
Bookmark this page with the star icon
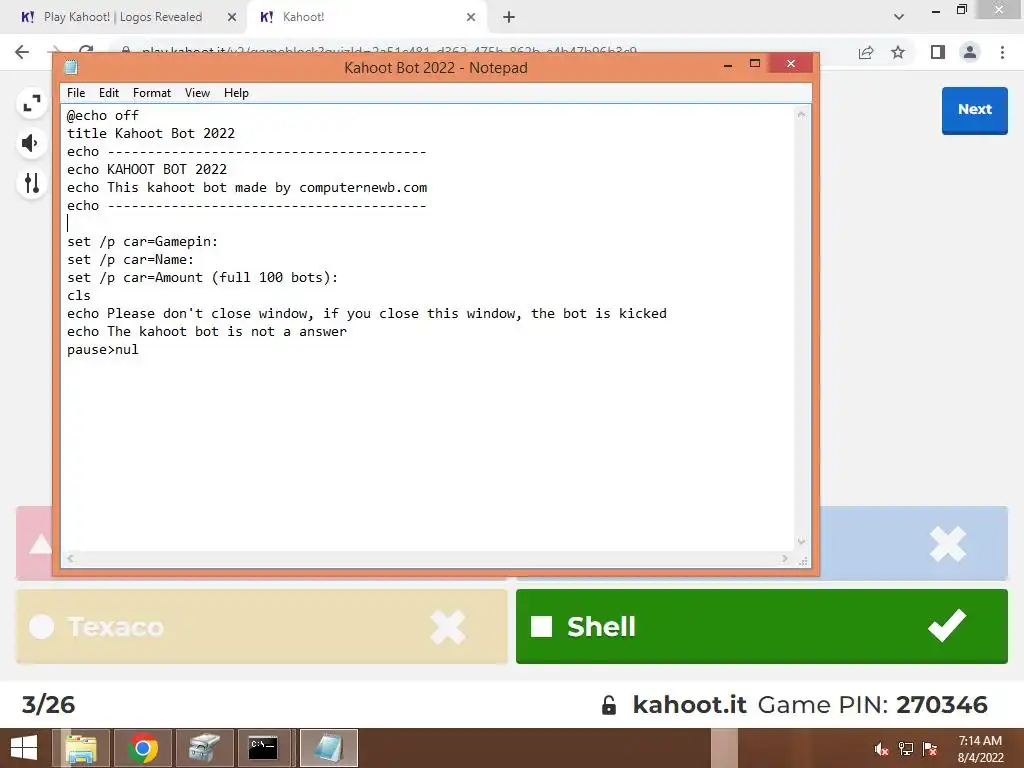tap(898, 52)
